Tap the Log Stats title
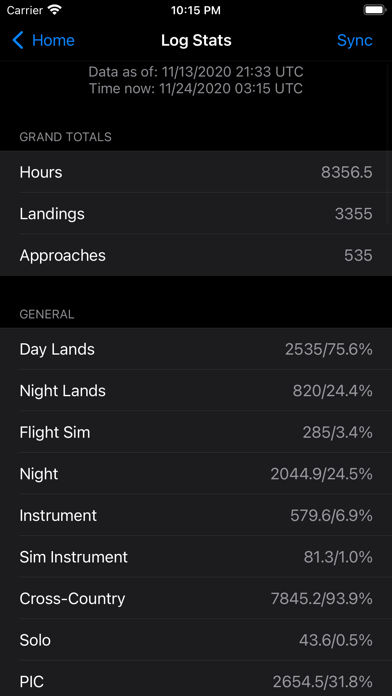Image resolution: width=392 pixels, height=696 pixels. pos(196,40)
